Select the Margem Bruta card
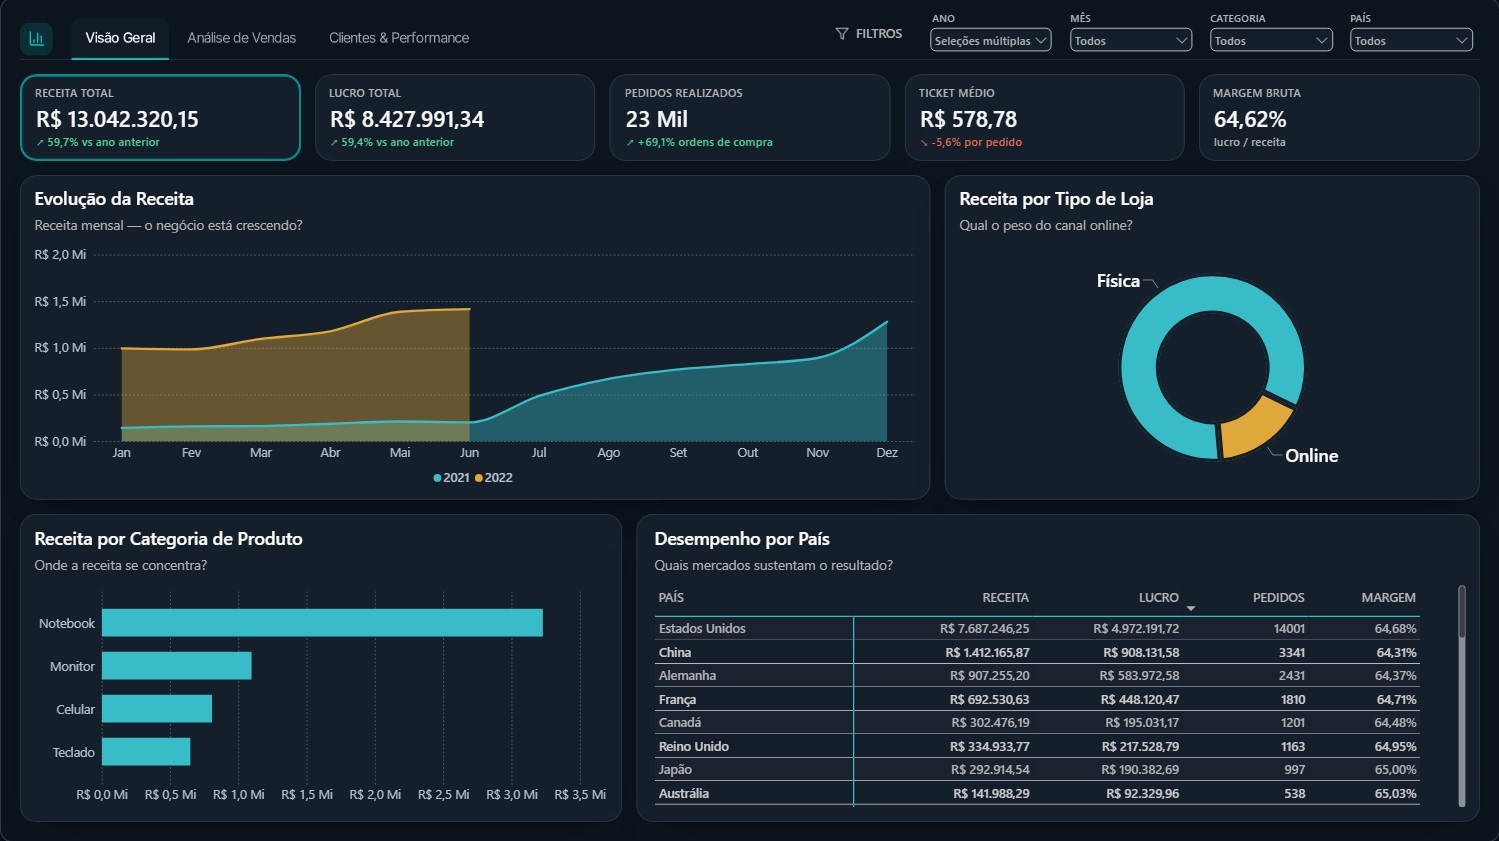The width and height of the screenshot is (1499, 841). click(x=1339, y=117)
